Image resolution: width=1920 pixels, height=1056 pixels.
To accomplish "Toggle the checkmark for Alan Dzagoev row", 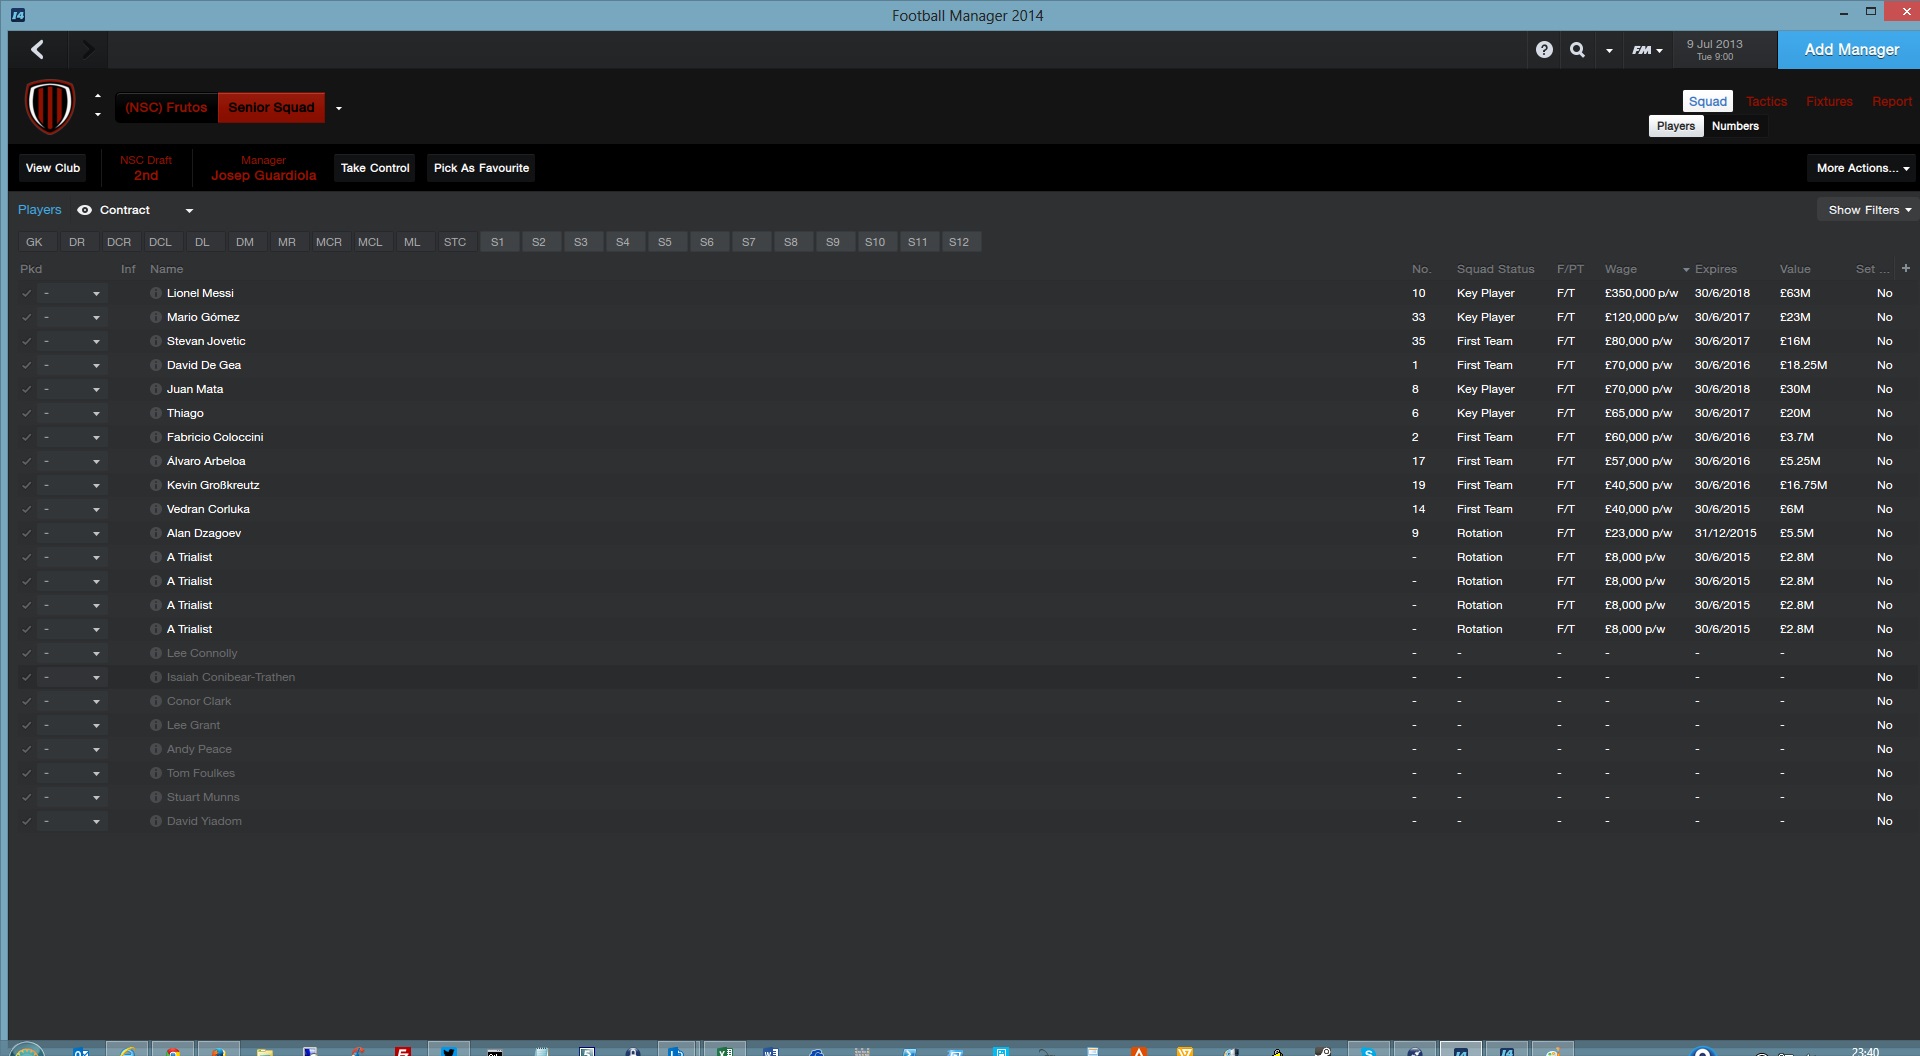I will [27, 533].
